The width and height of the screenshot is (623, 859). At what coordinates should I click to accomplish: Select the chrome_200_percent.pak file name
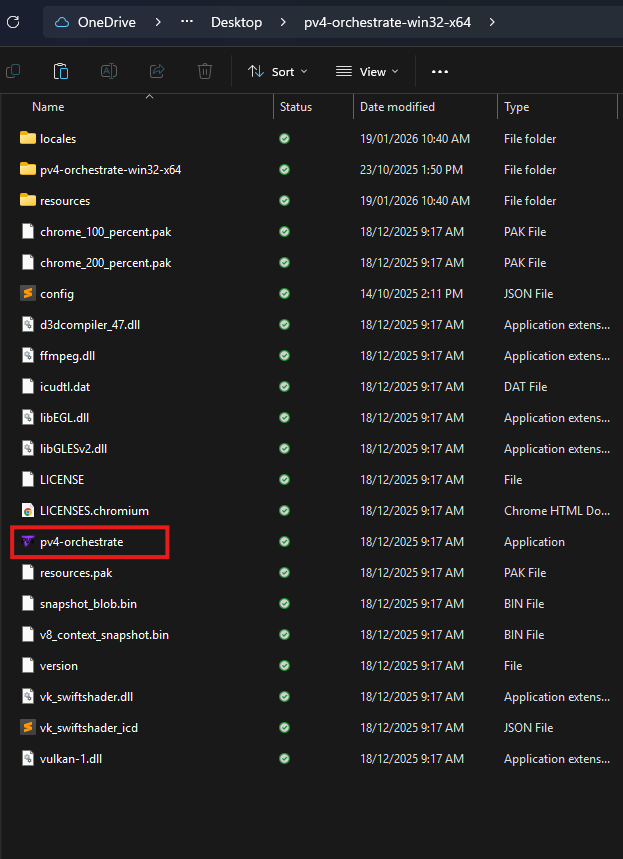106,263
